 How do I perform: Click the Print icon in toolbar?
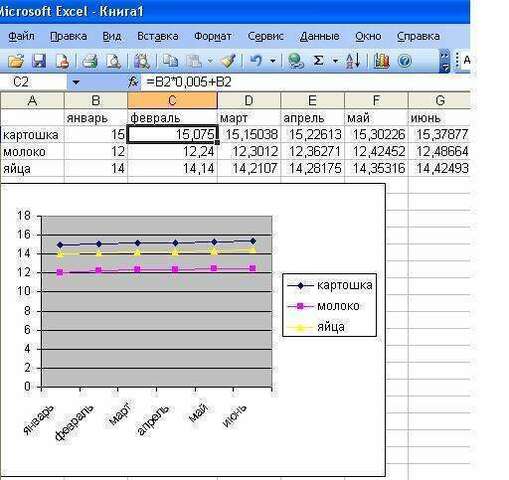tap(90, 61)
